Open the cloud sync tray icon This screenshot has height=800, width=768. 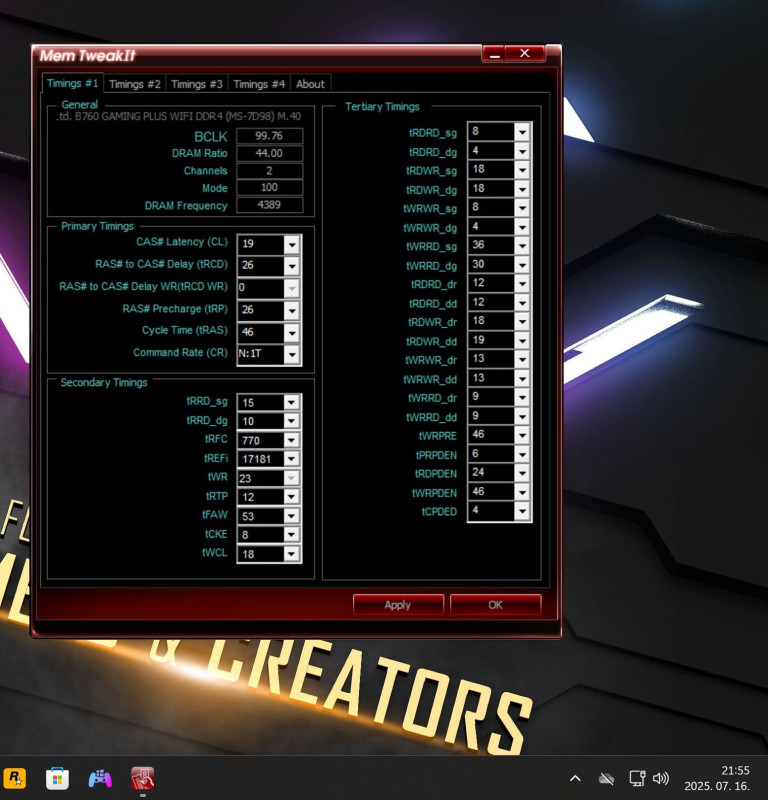click(x=606, y=778)
